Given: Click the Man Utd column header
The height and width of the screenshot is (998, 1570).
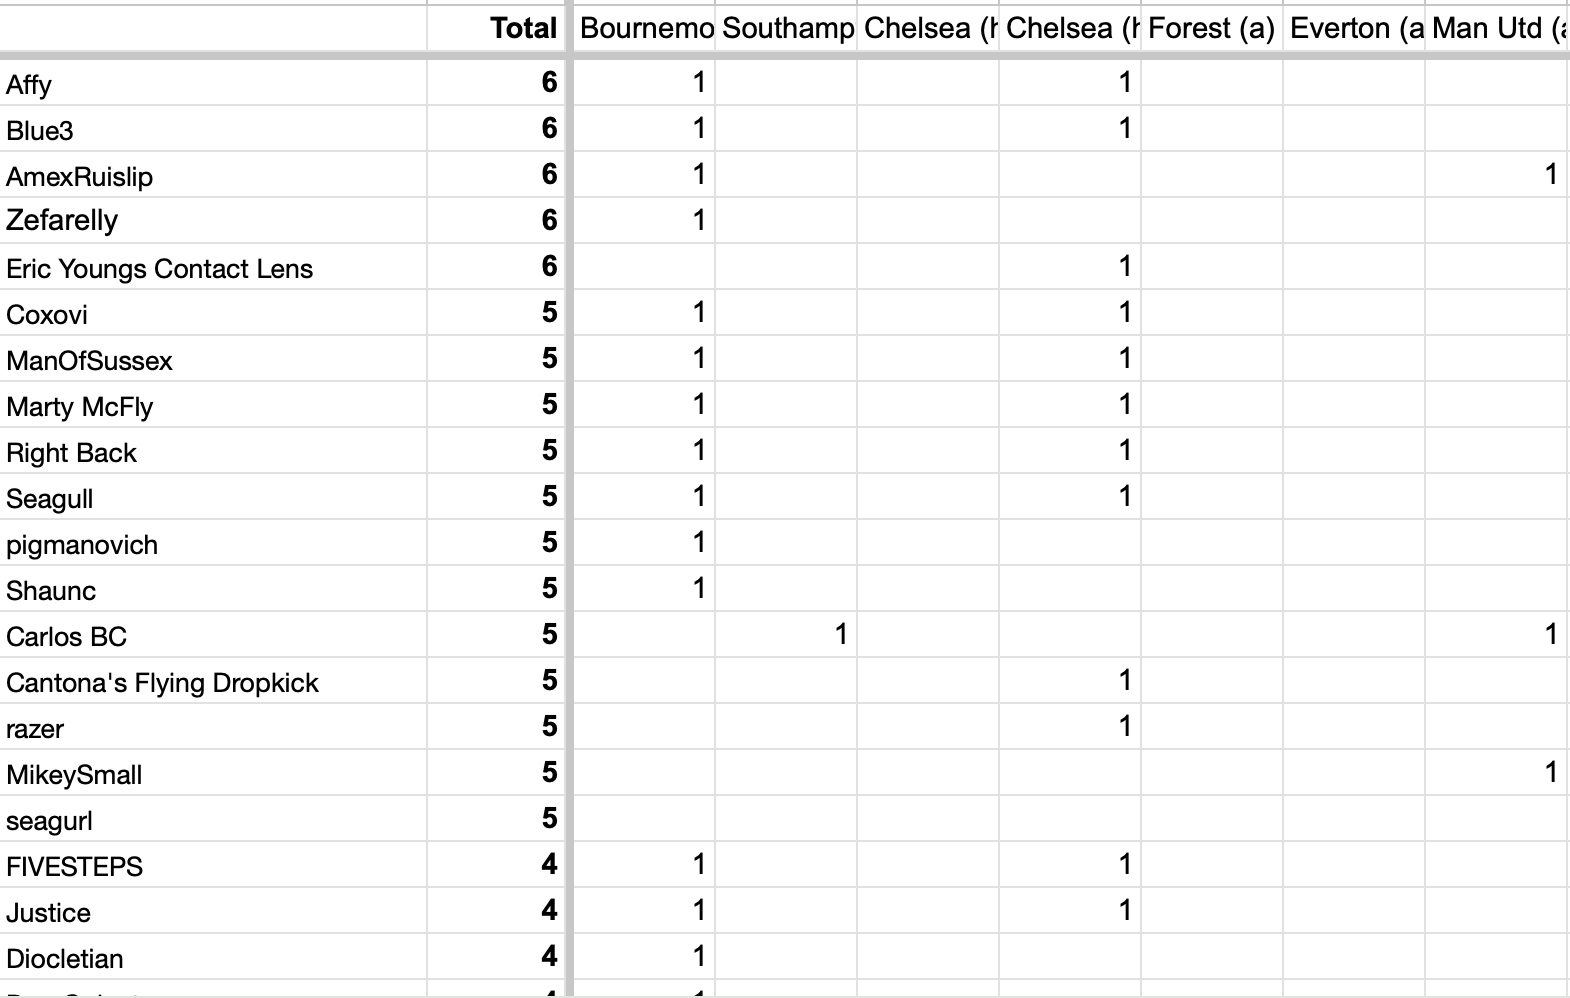Looking at the screenshot, I should pyautogui.click(x=1496, y=28).
